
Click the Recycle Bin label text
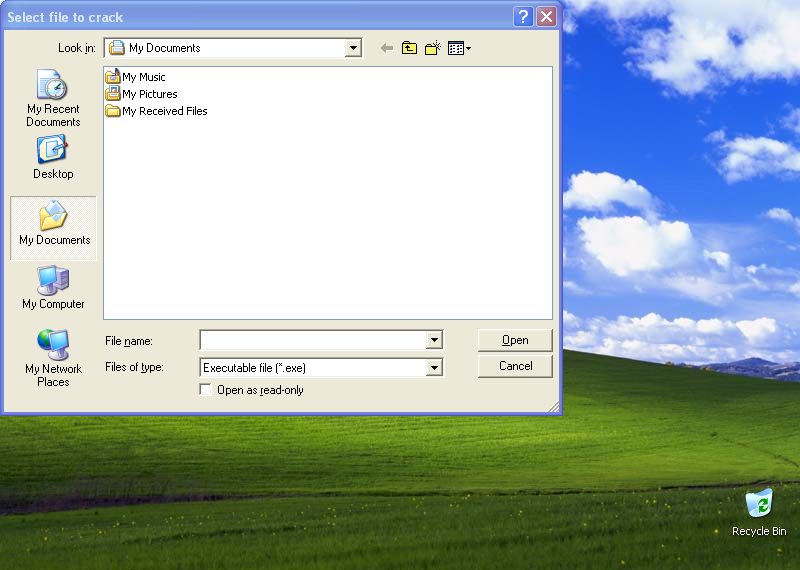(759, 531)
